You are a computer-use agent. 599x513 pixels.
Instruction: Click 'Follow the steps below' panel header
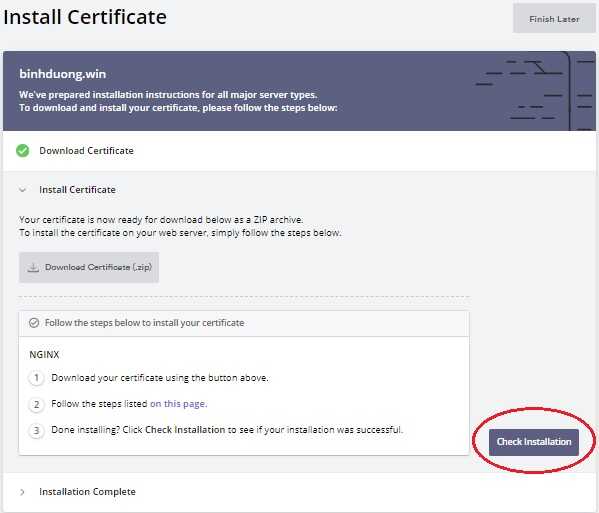click(244, 323)
